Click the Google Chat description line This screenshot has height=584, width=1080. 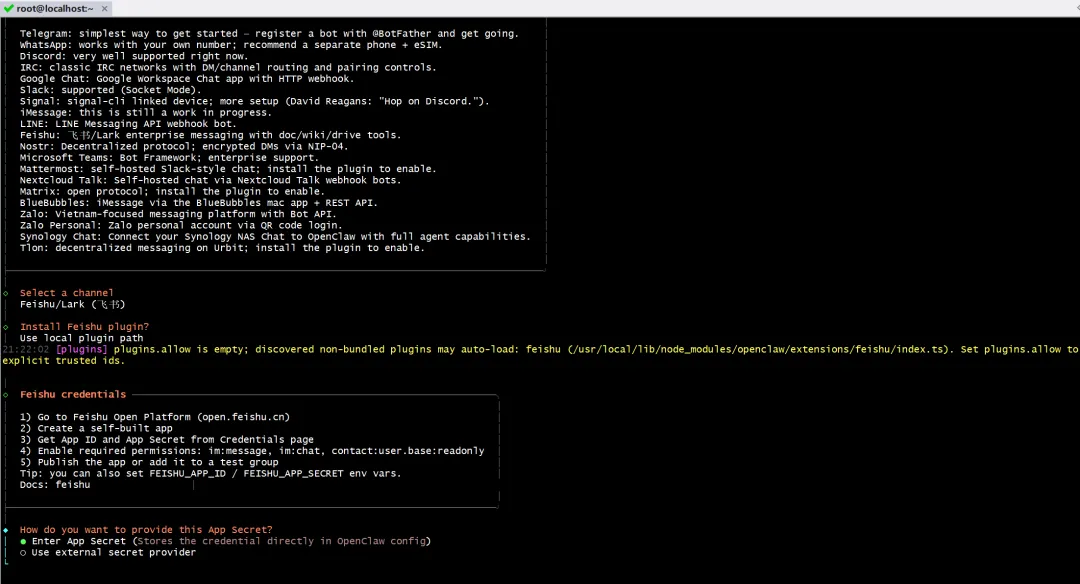[x=187, y=79]
